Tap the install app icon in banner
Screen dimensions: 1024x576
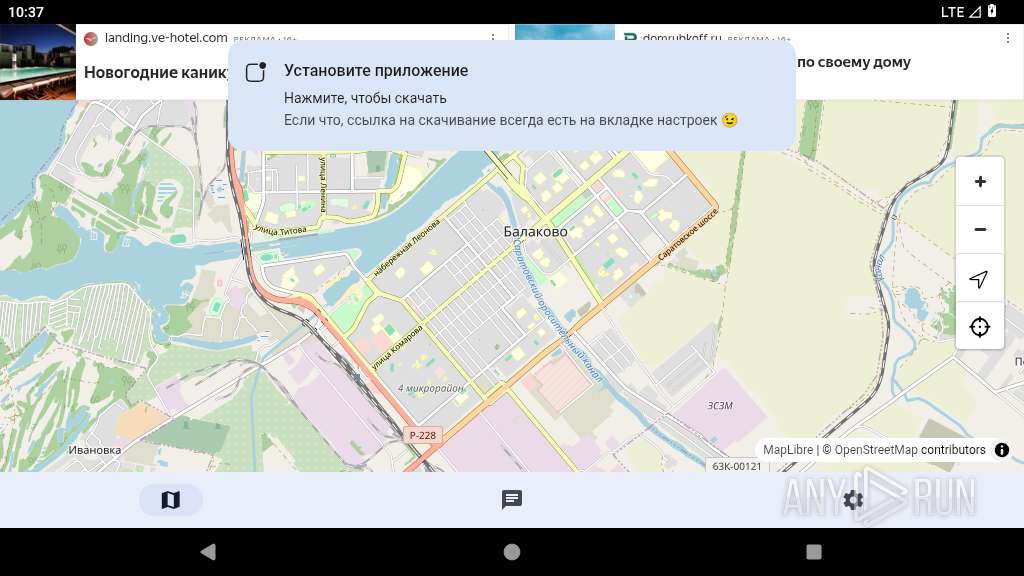pyautogui.click(x=255, y=72)
